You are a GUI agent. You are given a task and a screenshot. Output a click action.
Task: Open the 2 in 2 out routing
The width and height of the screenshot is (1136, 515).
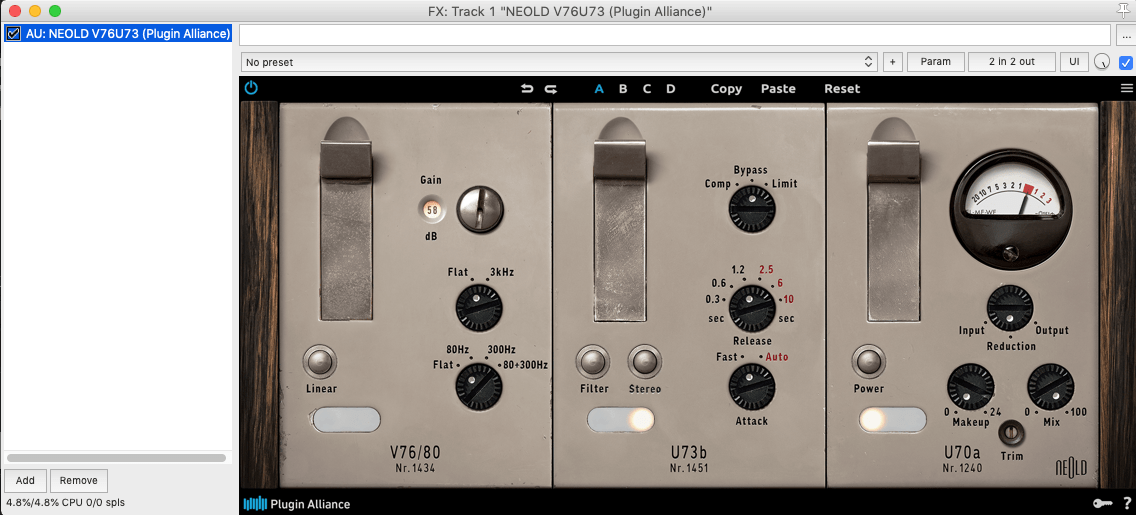click(1012, 62)
